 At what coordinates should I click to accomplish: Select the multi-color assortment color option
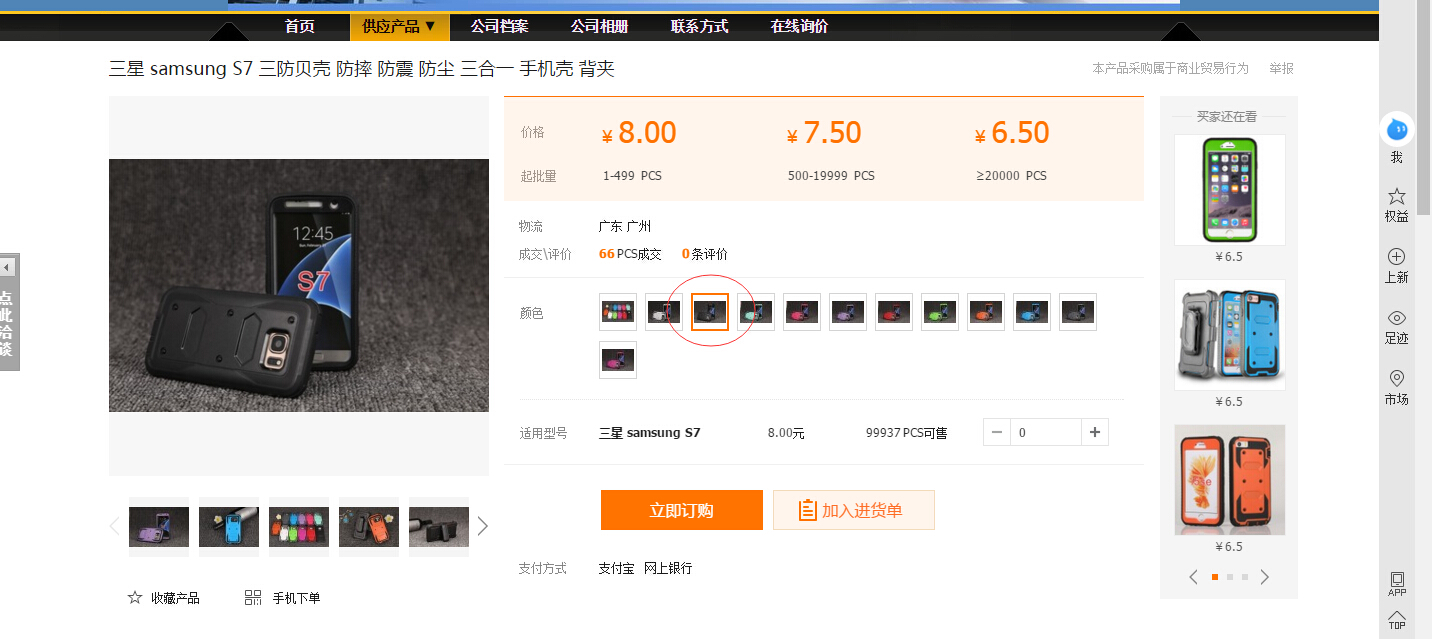pyautogui.click(x=618, y=312)
